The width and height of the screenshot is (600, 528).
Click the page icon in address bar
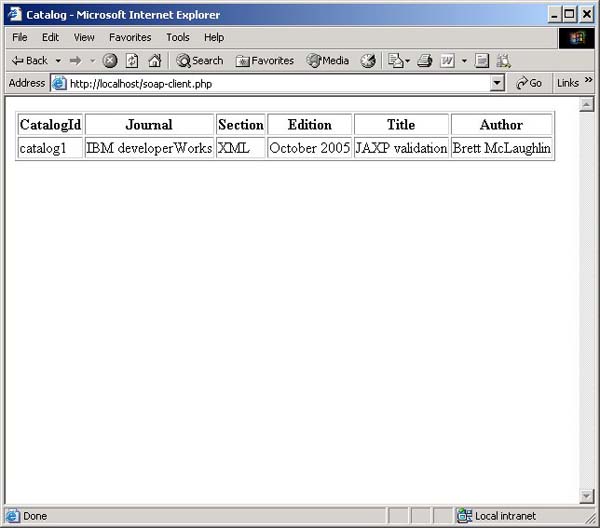(59, 83)
